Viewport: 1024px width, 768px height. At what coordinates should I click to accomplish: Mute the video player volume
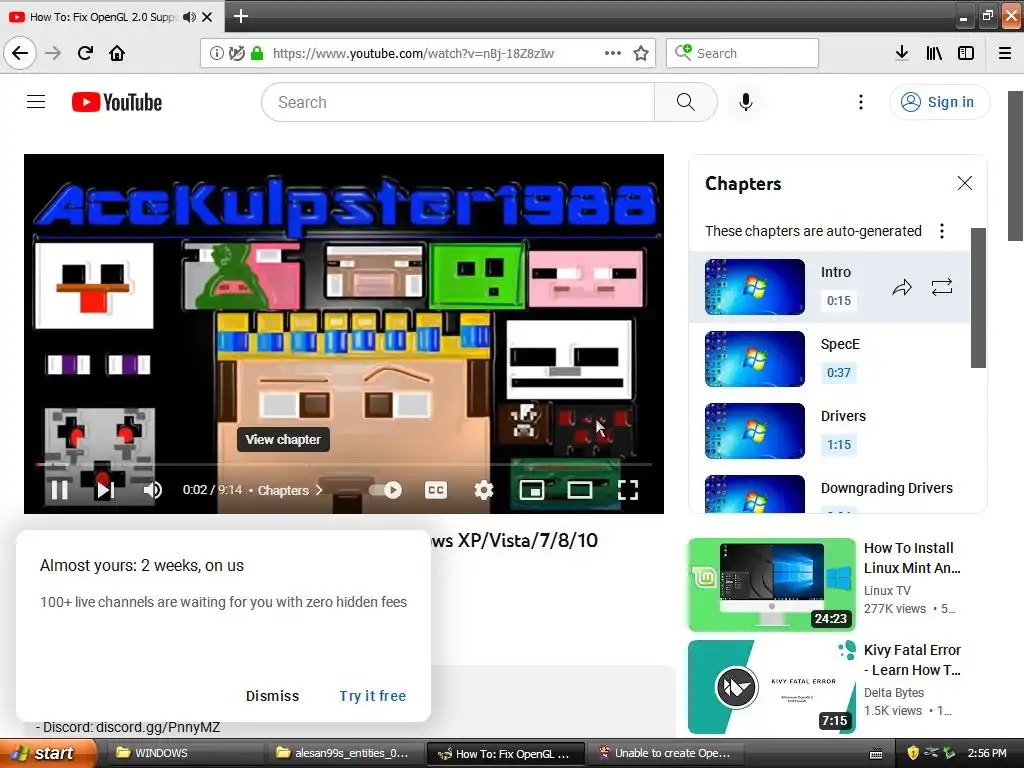pyautogui.click(x=152, y=490)
